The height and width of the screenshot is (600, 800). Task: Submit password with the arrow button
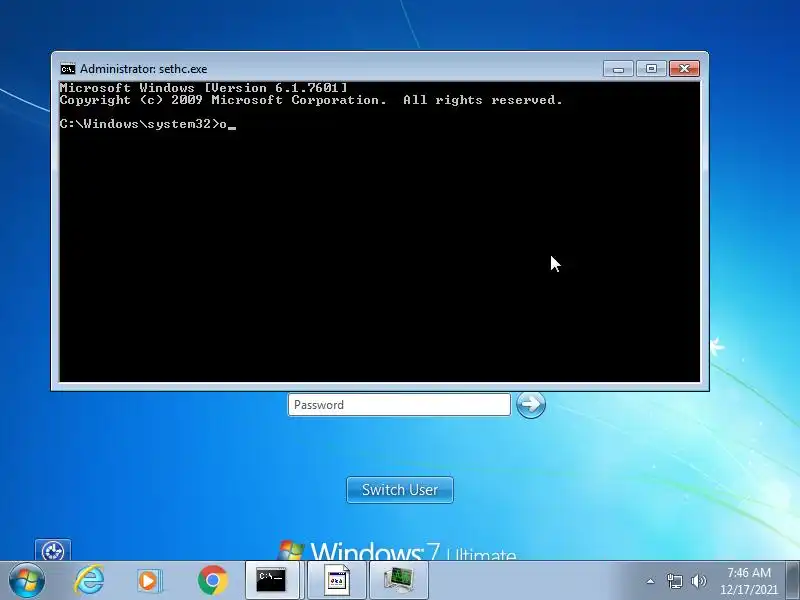pyautogui.click(x=531, y=405)
